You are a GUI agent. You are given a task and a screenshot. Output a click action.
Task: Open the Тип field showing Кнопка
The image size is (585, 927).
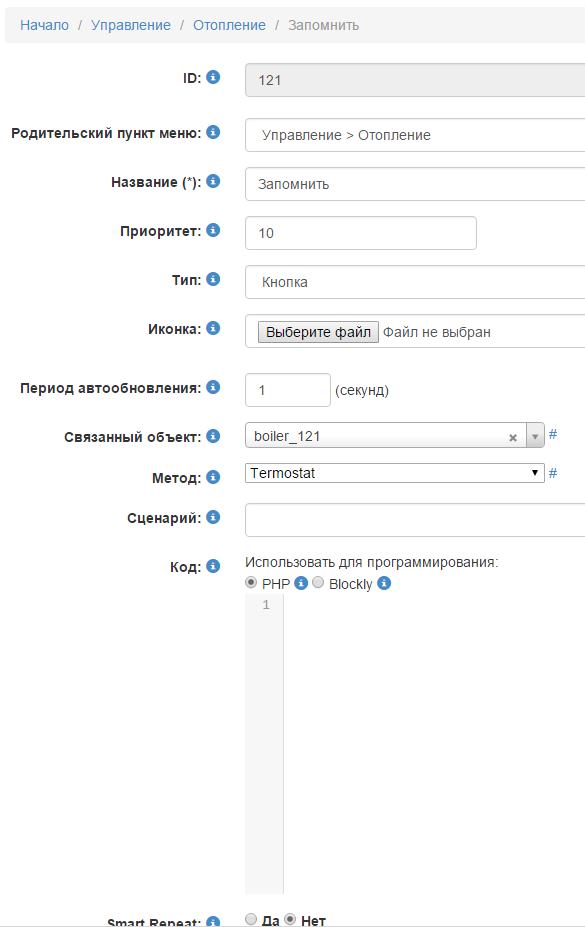click(x=400, y=280)
